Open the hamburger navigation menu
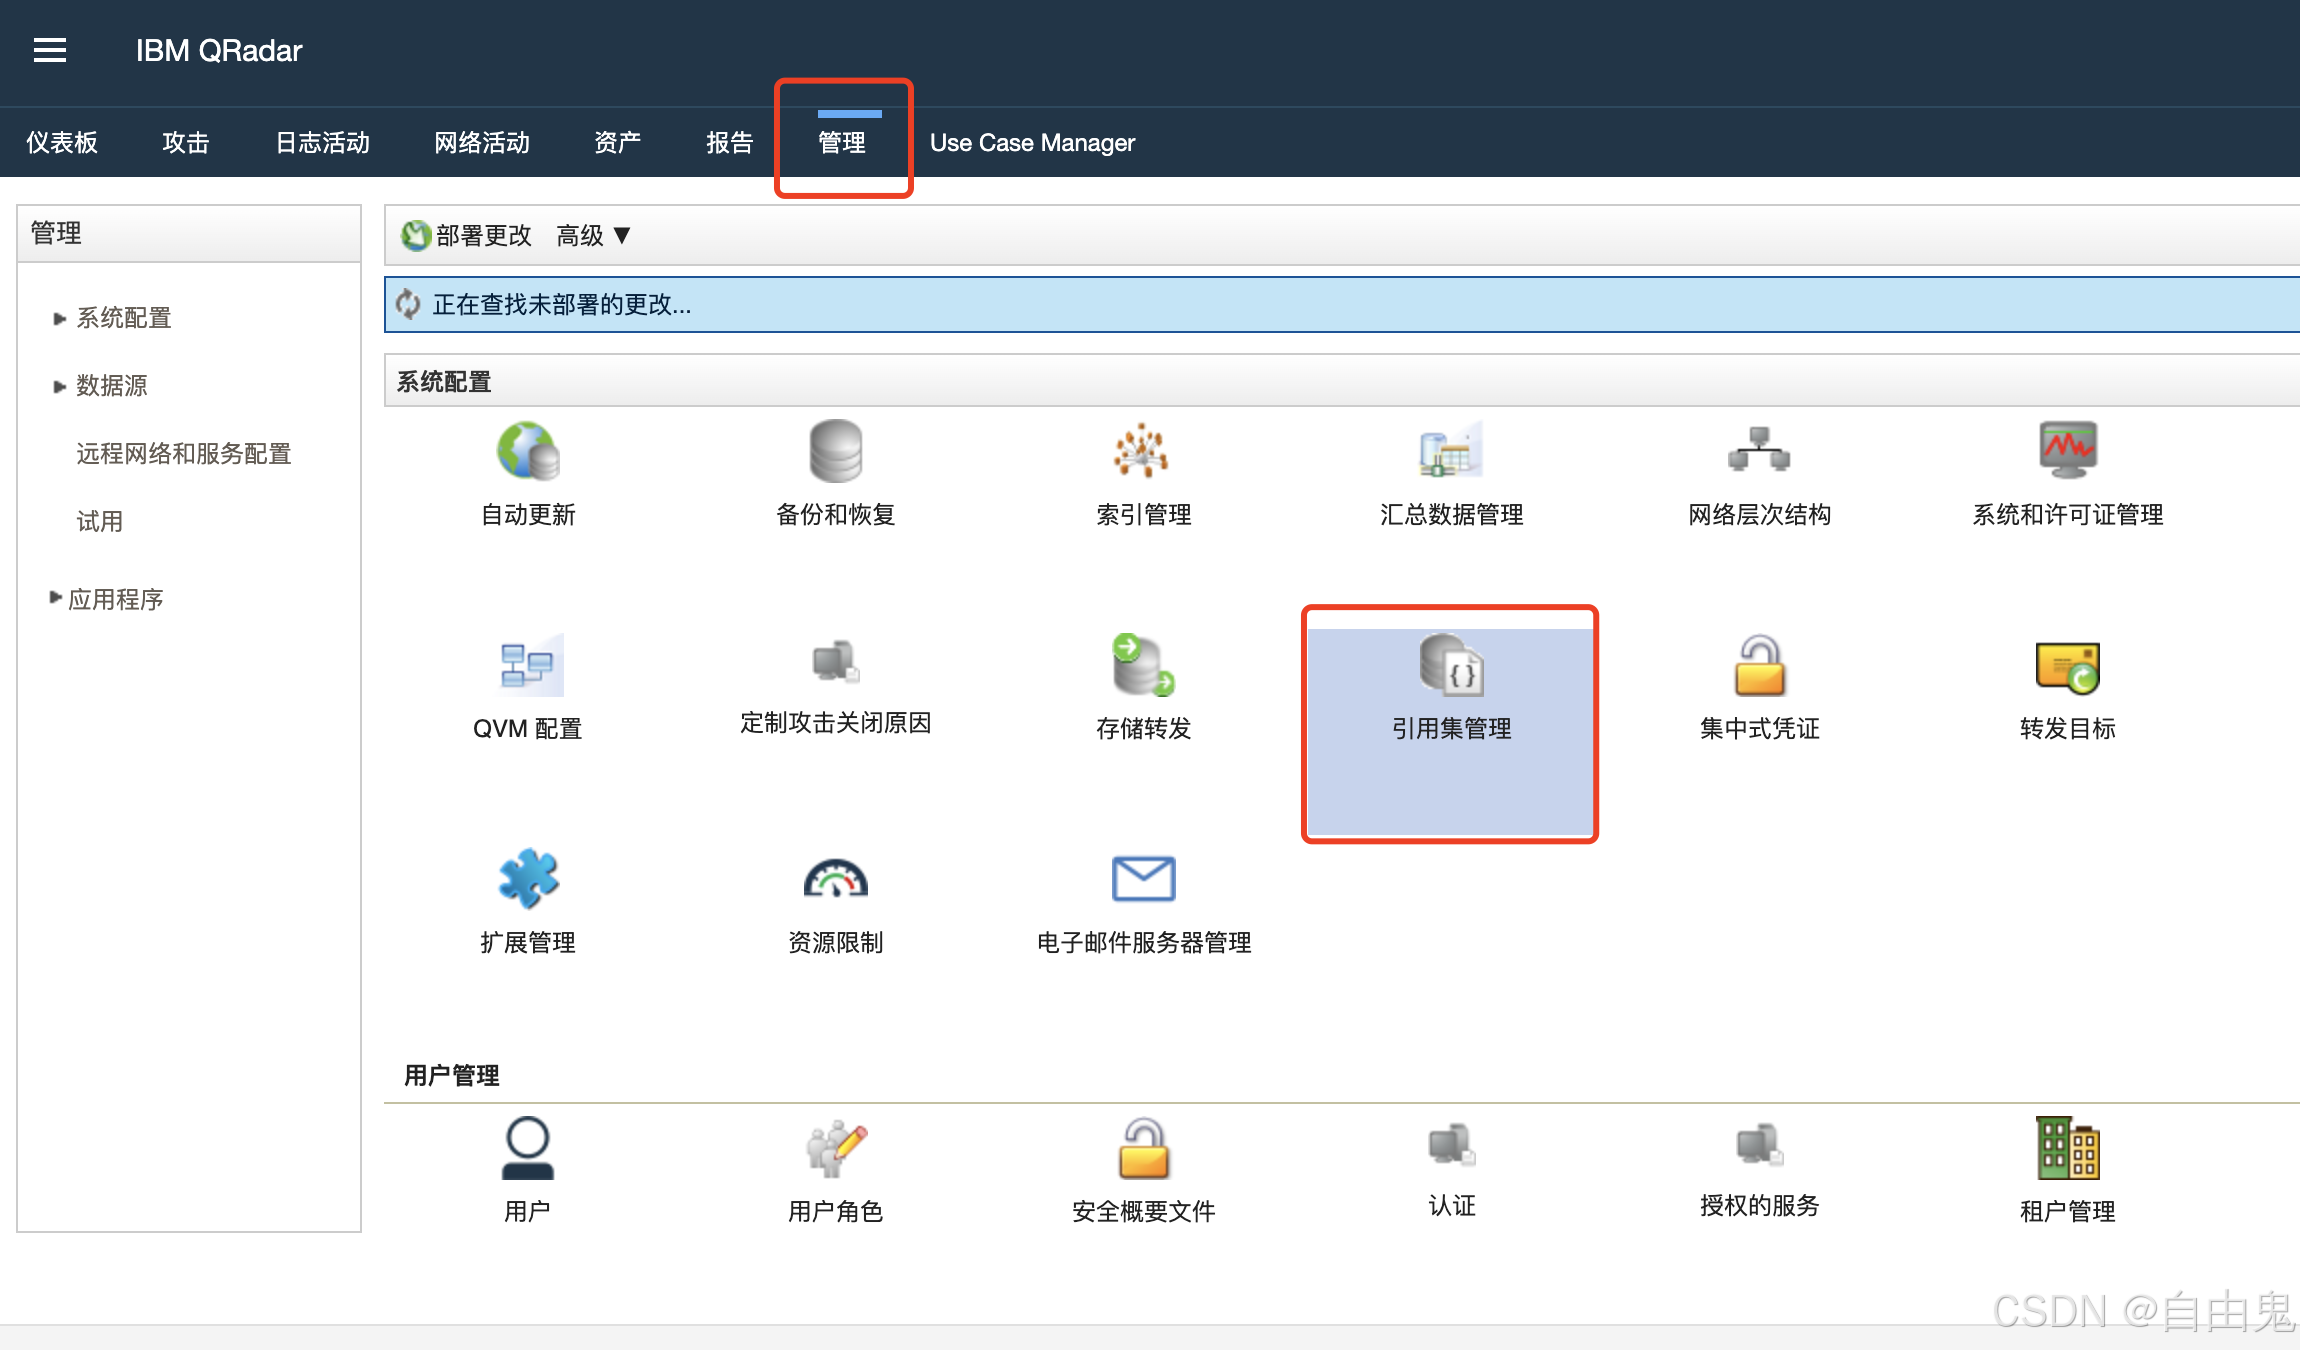This screenshot has height=1350, width=2300. coord(50,50)
